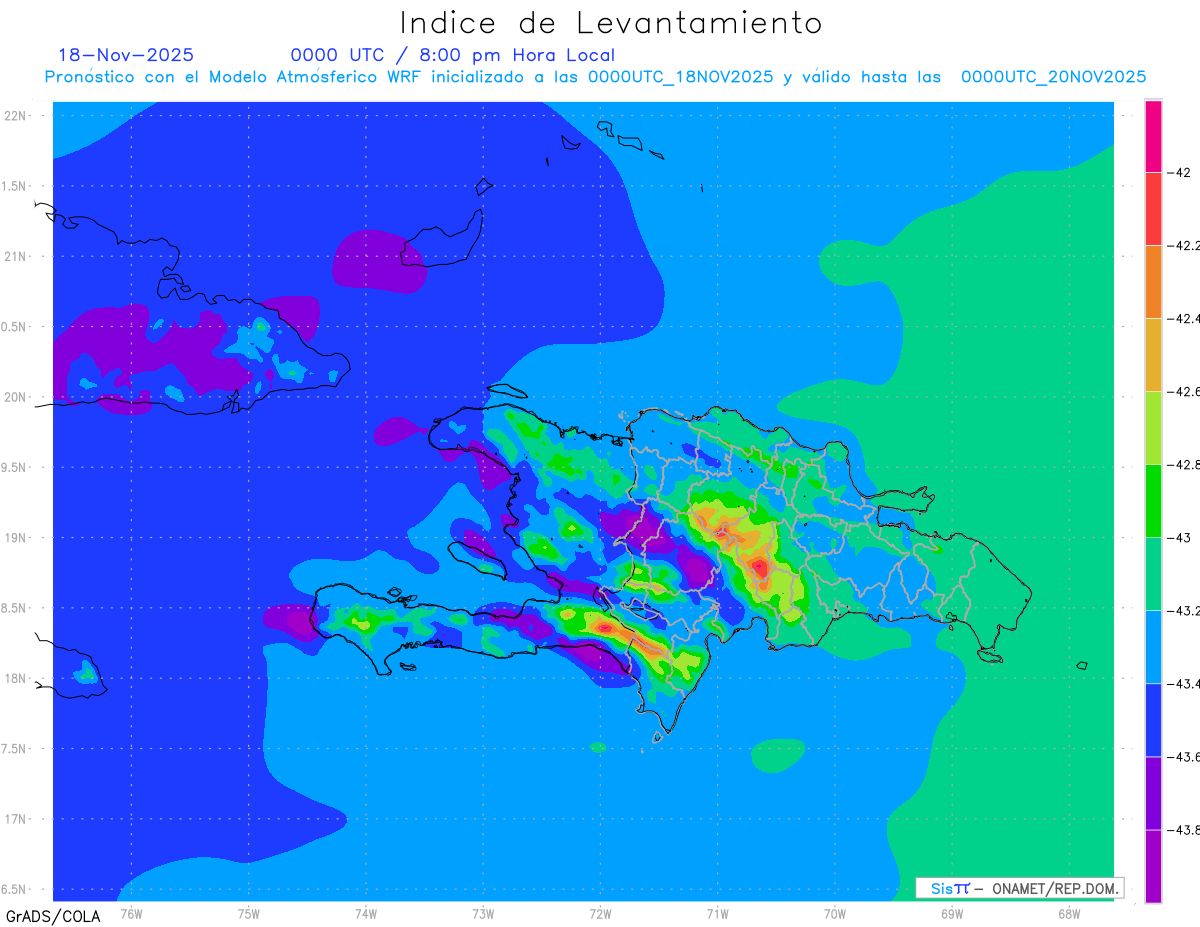Pick the light blue legend segment
This screenshot has height=927, width=1200.
tap(1153, 647)
